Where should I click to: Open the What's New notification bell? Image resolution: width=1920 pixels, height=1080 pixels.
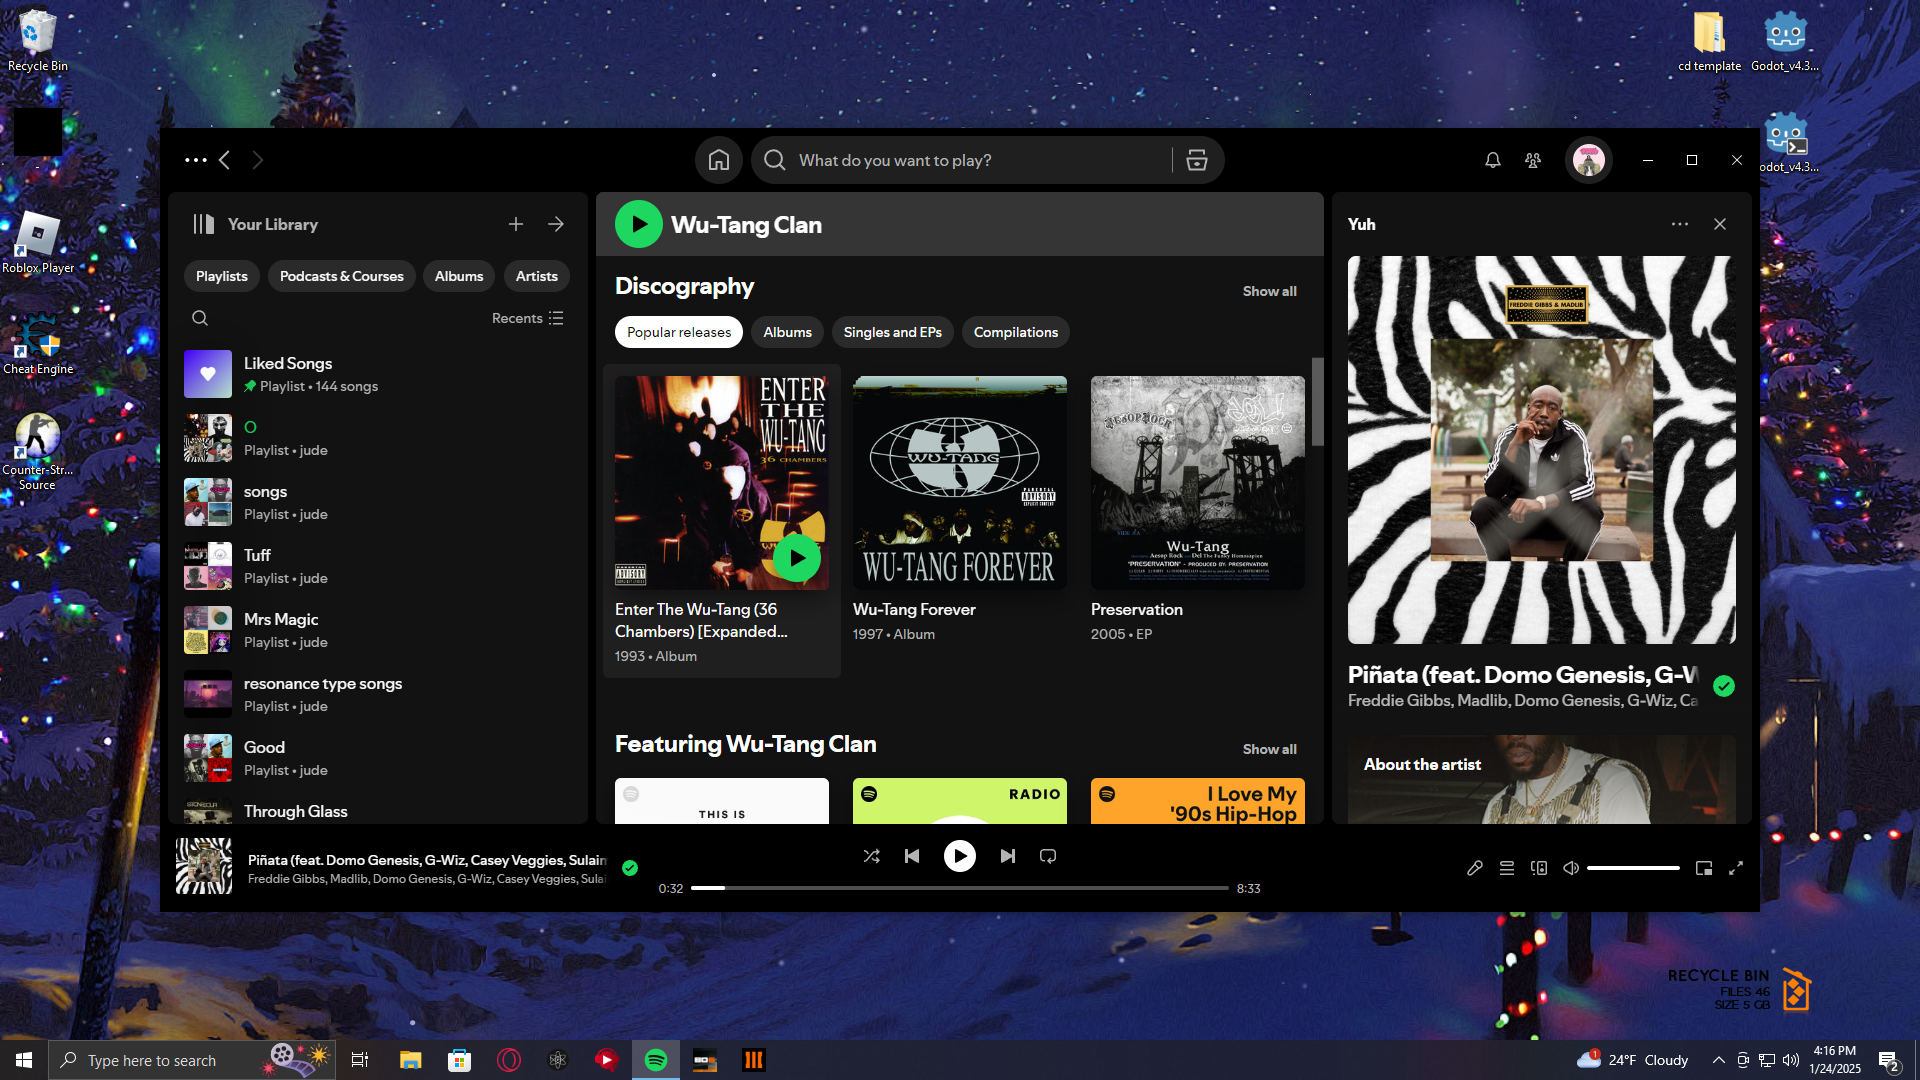1492,160
